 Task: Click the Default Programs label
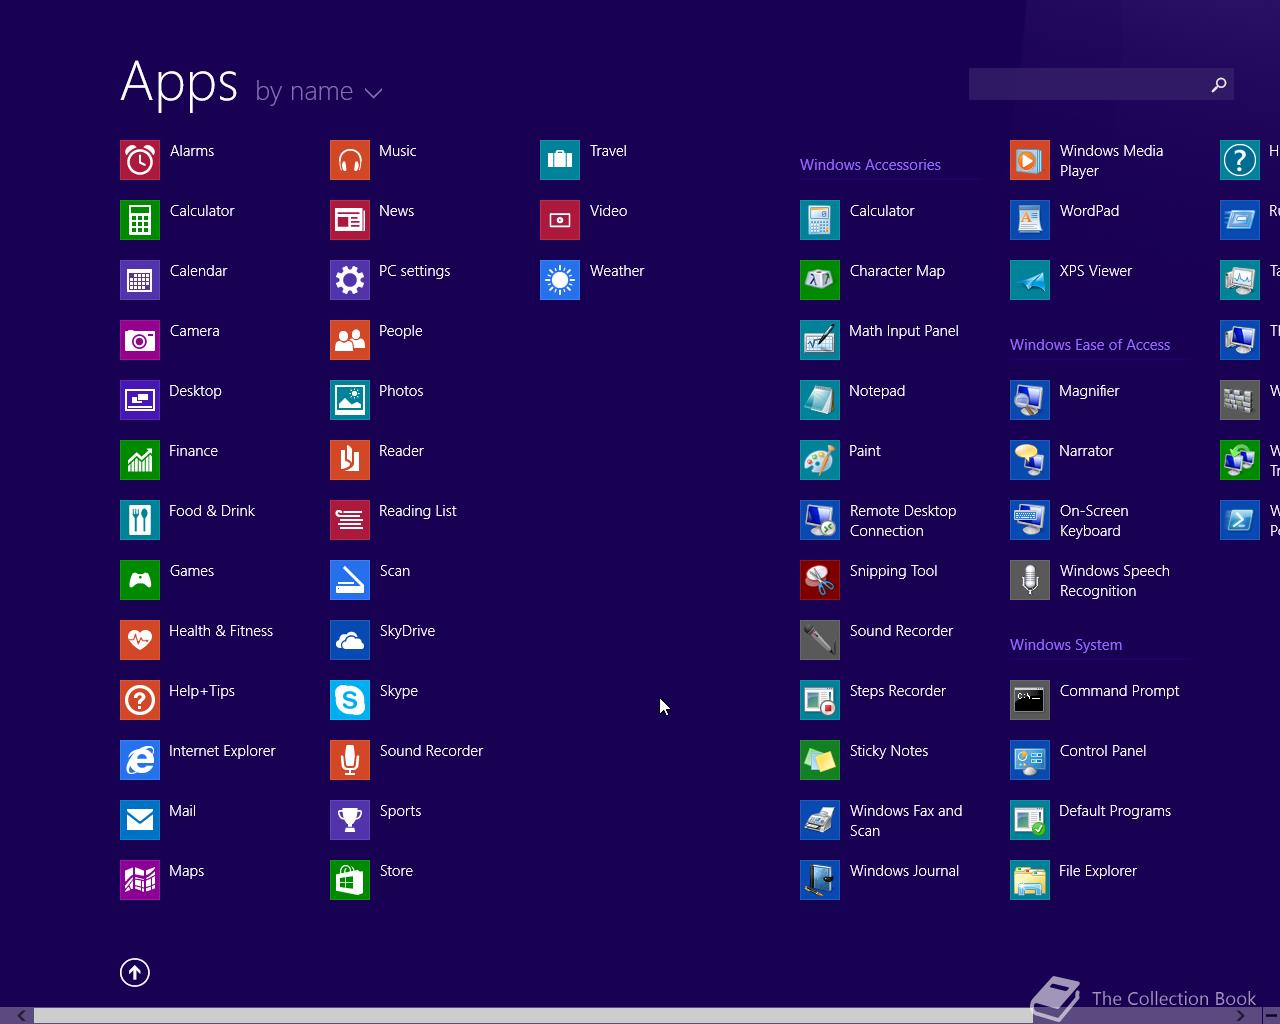click(1115, 811)
